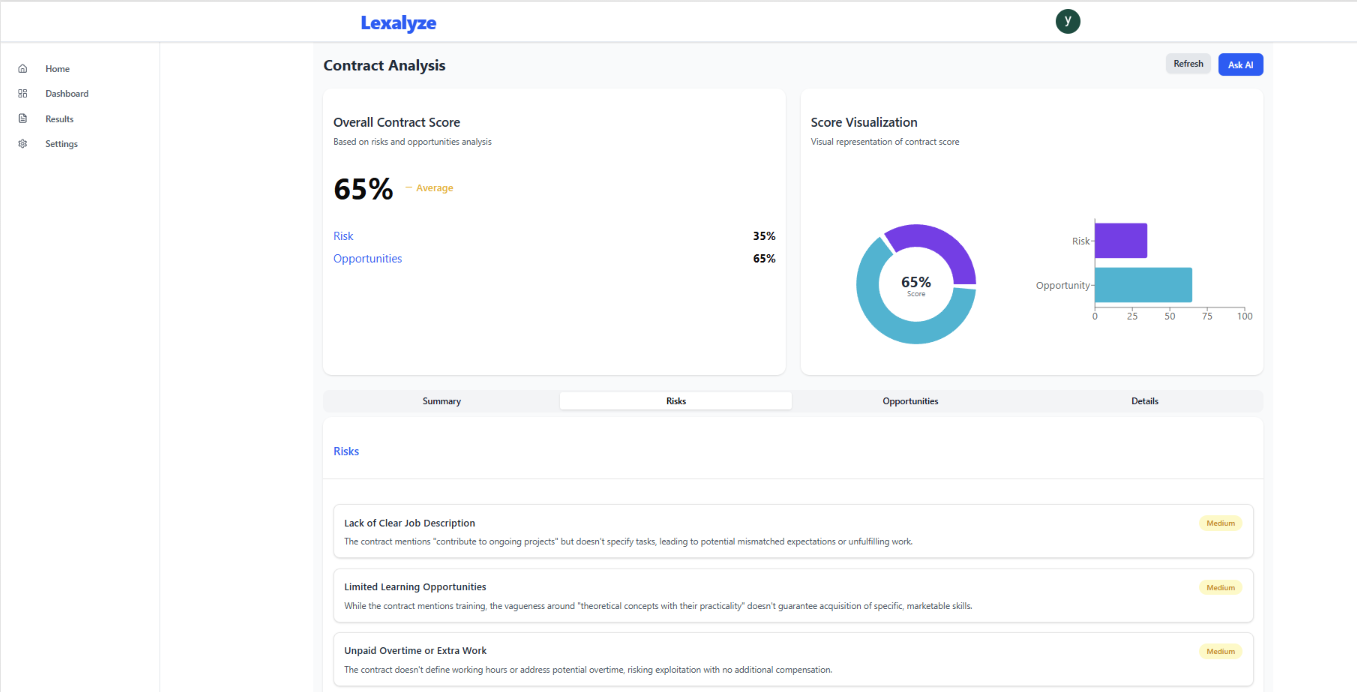Click the Results document icon
1357x692 pixels.
pos(23,119)
